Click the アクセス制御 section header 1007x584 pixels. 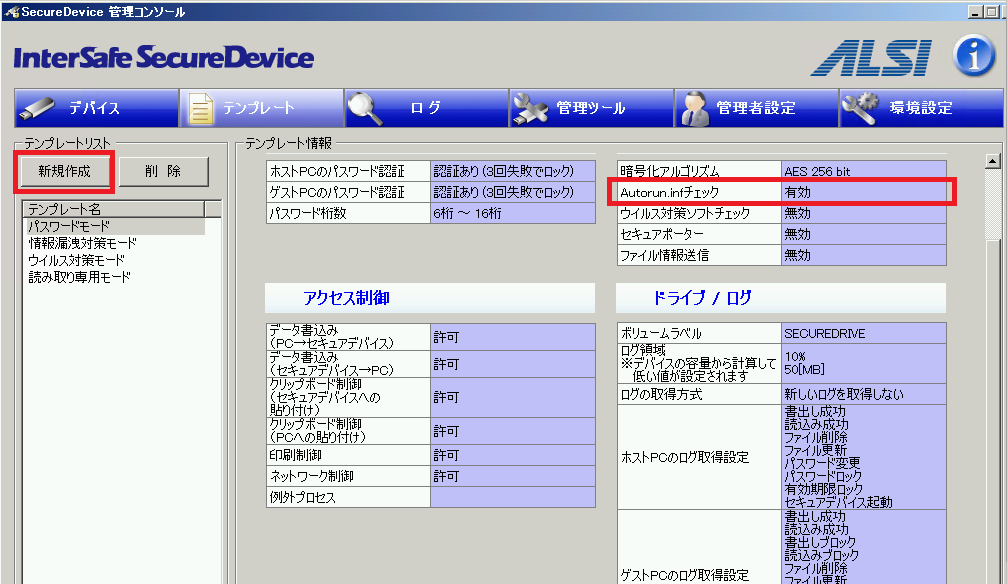(430, 298)
